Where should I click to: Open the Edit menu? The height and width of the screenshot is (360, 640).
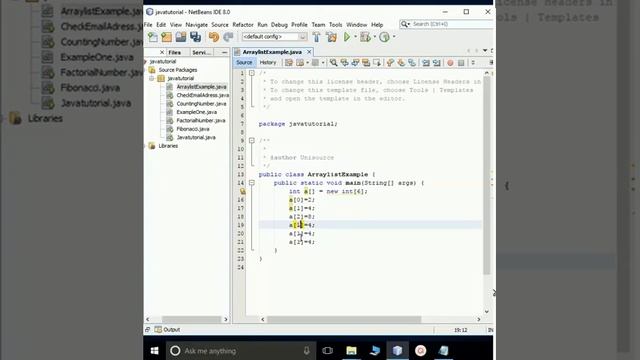161,24
